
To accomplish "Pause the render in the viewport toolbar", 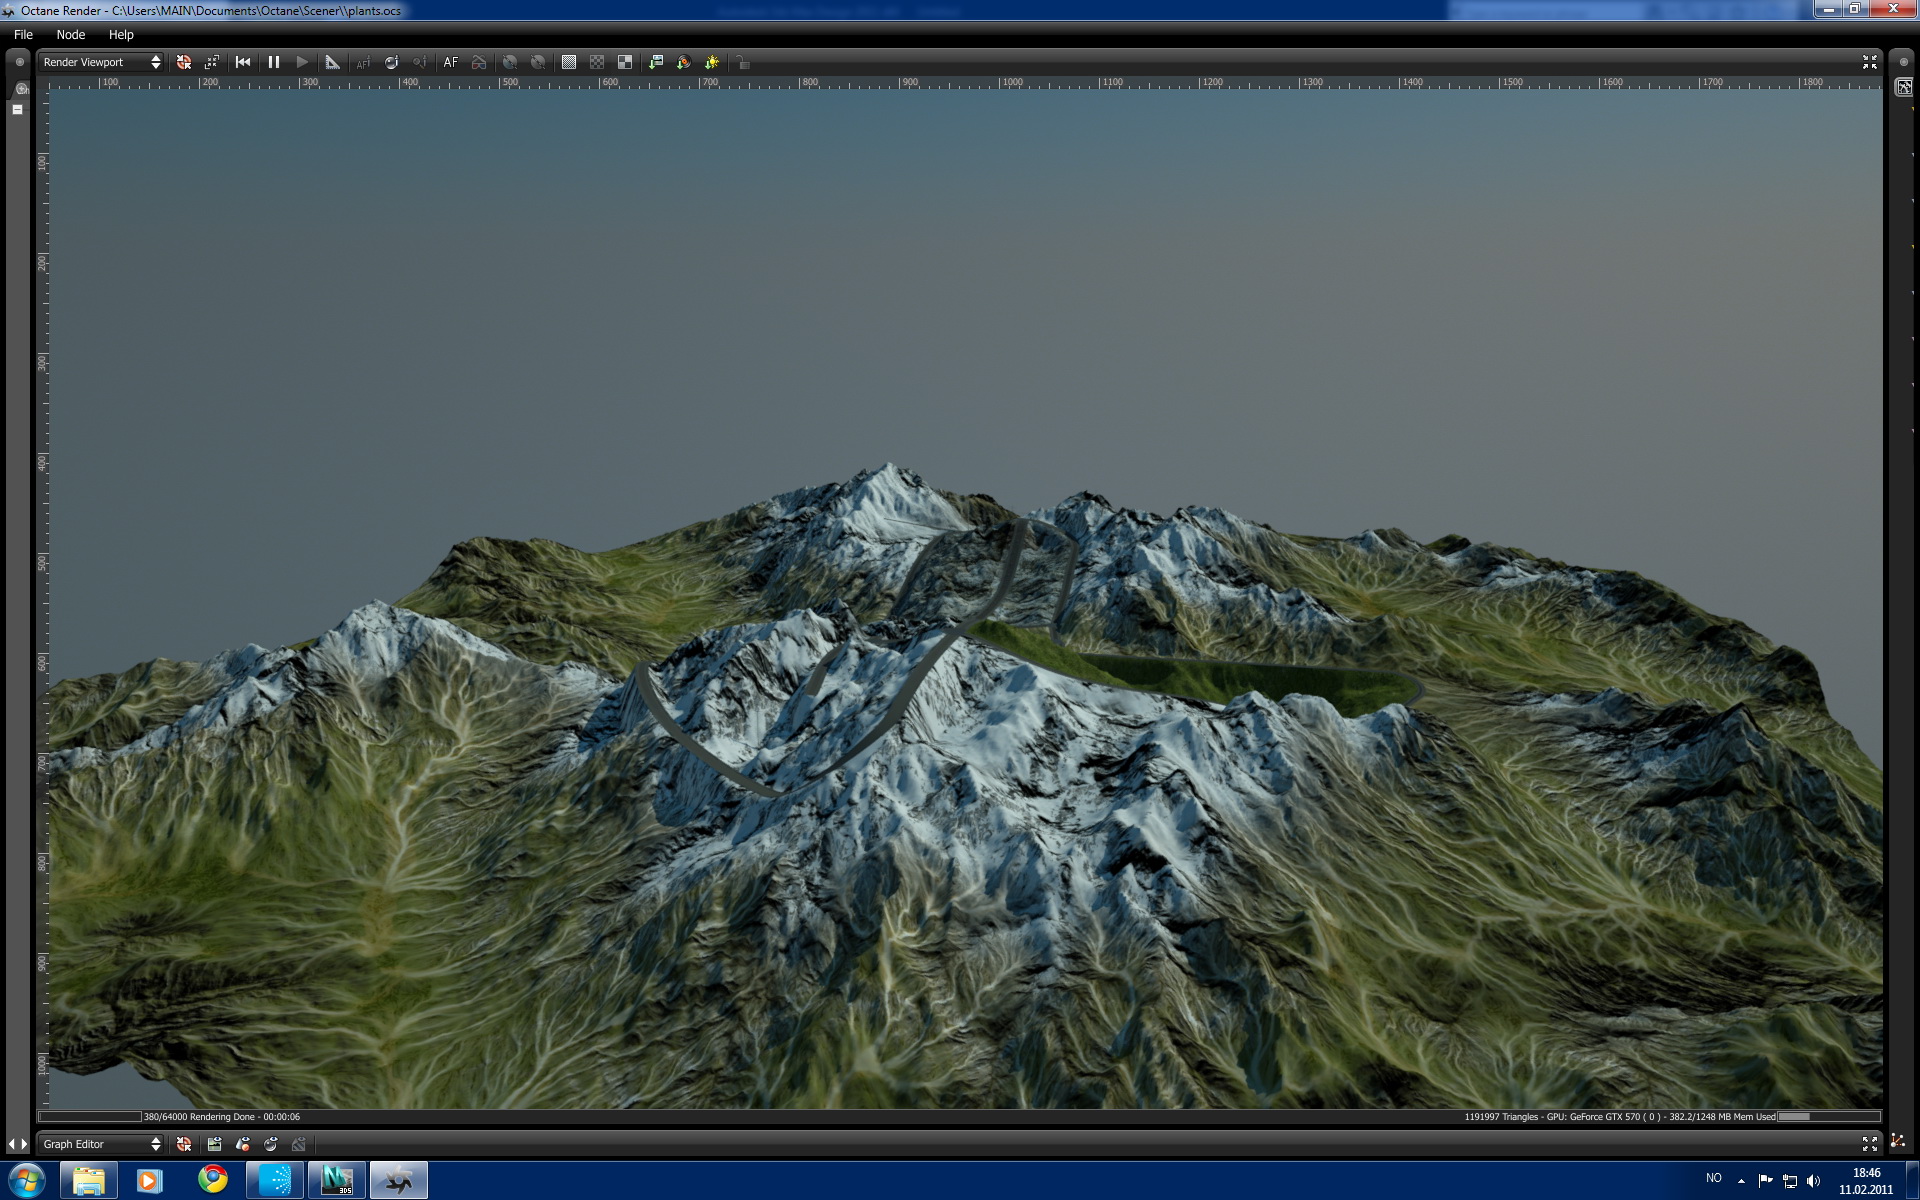I will point(273,62).
